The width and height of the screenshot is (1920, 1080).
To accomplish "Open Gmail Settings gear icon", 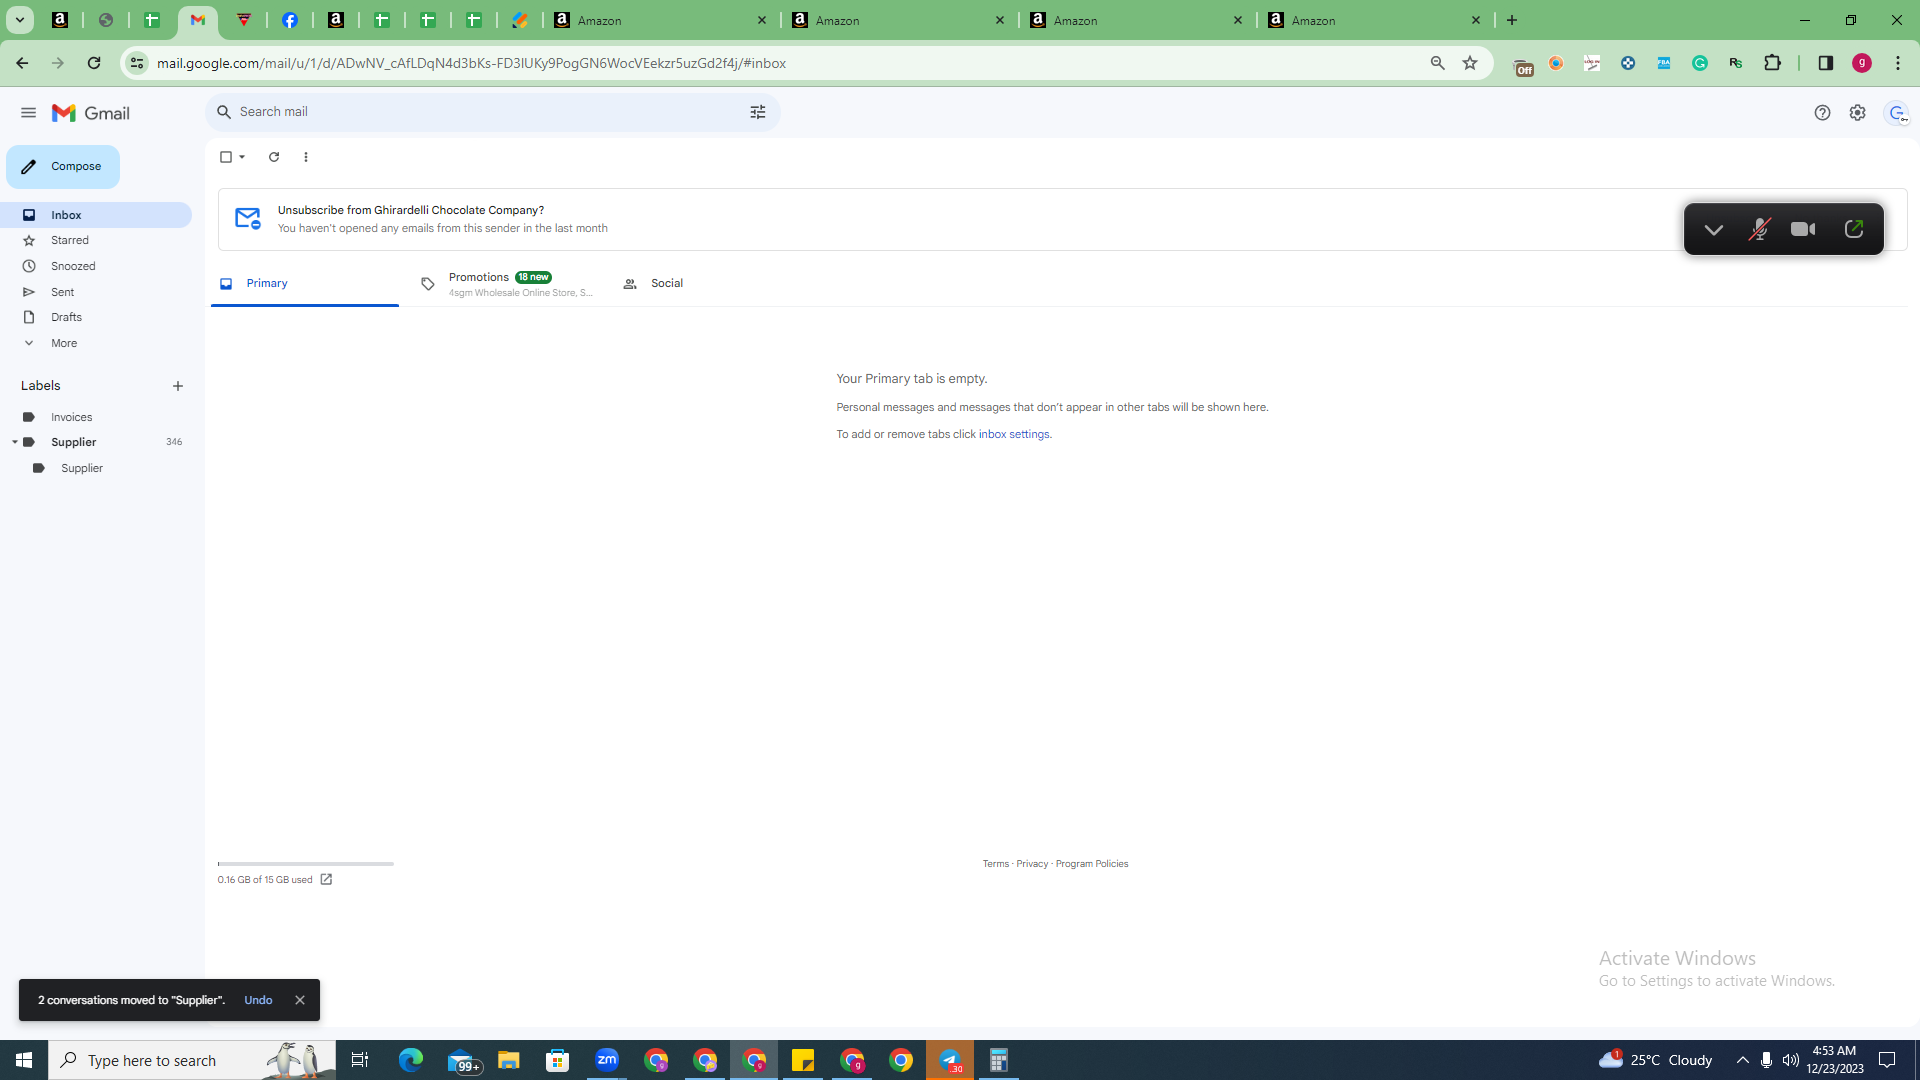I will 1857,113.
